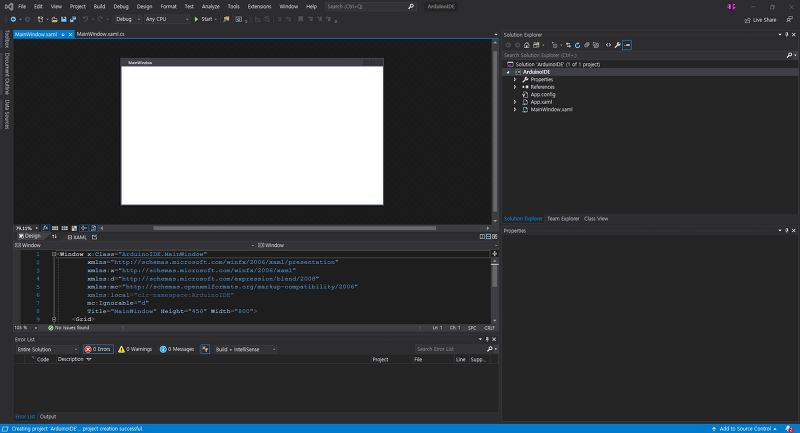This screenshot has width=800, height=433.
Task: Click the Undo icon in the toolbar
Action: 85,19
